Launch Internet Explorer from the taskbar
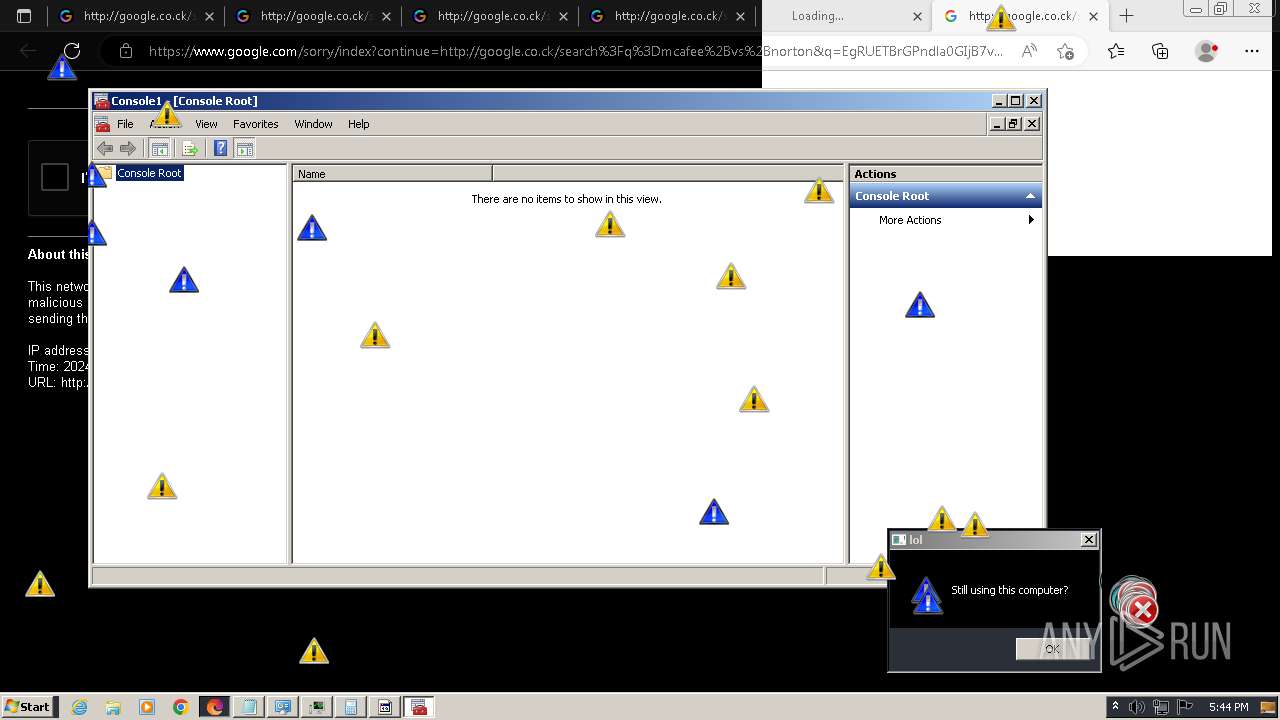This screenshot has height=720, width=1280. pyautogui.click(x=79, y=707)
